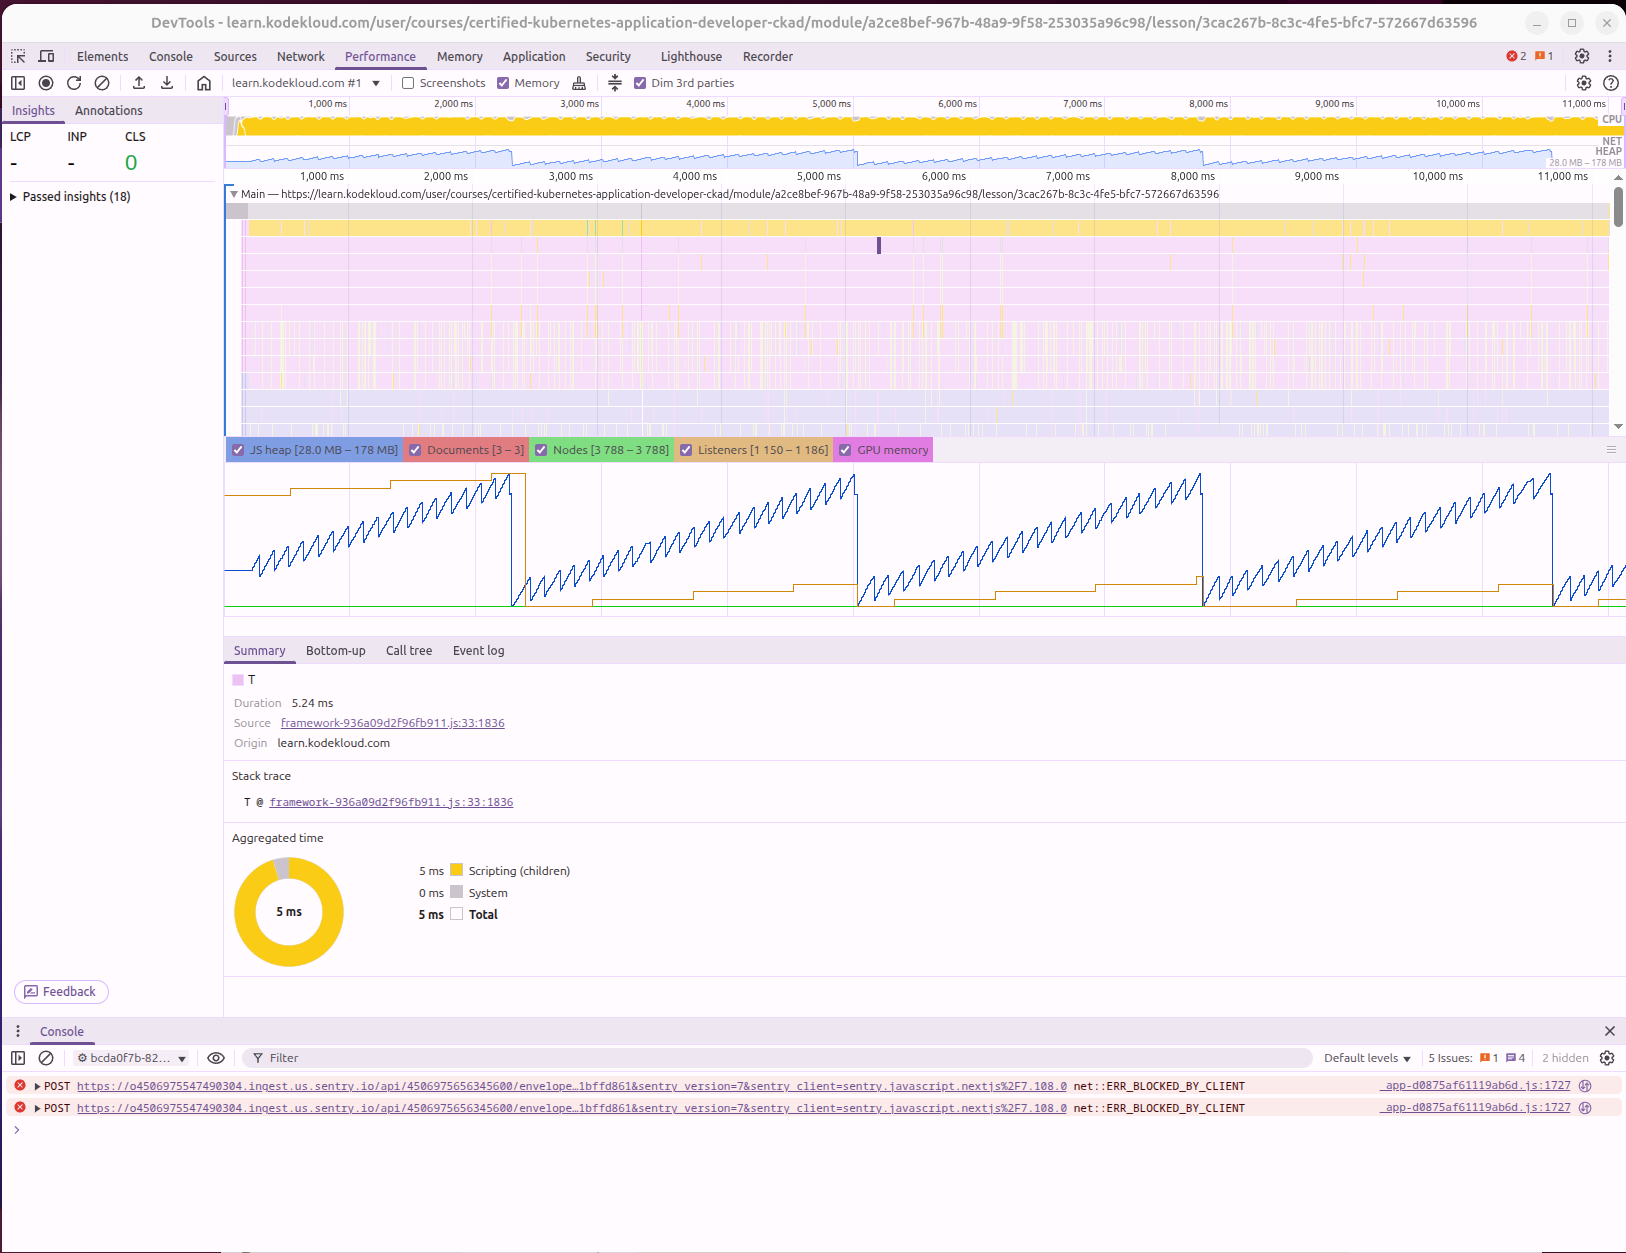Click record and reload page icon
This screenshot has height=1253, width=1626.
coord(74,83)
